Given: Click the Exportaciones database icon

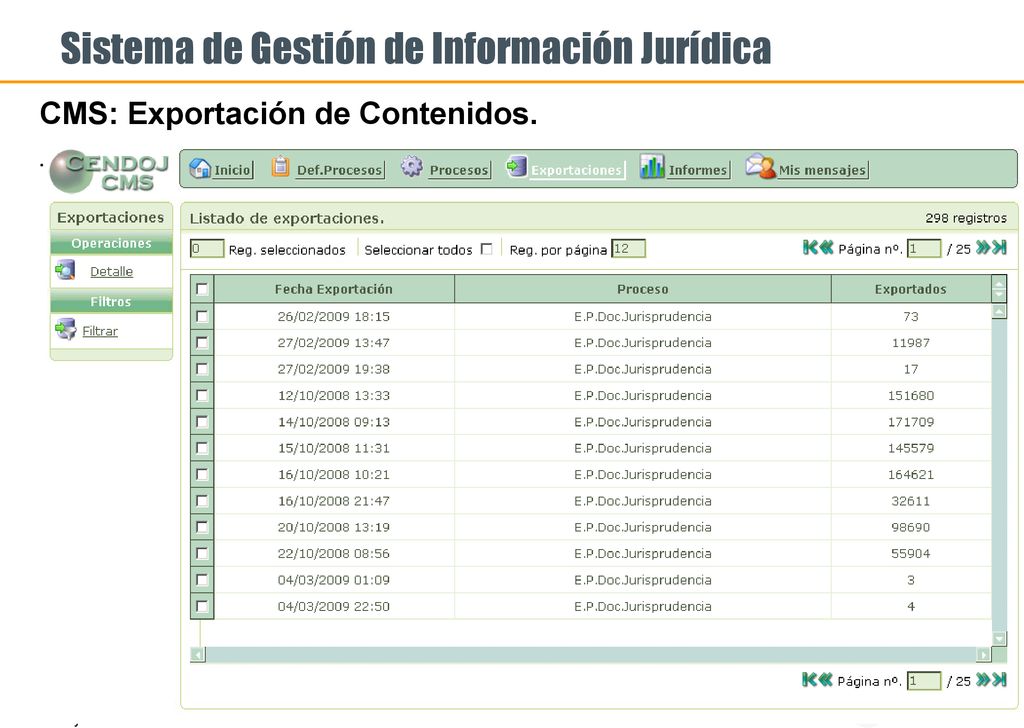Looking at the screenshot, I should 517,166.
